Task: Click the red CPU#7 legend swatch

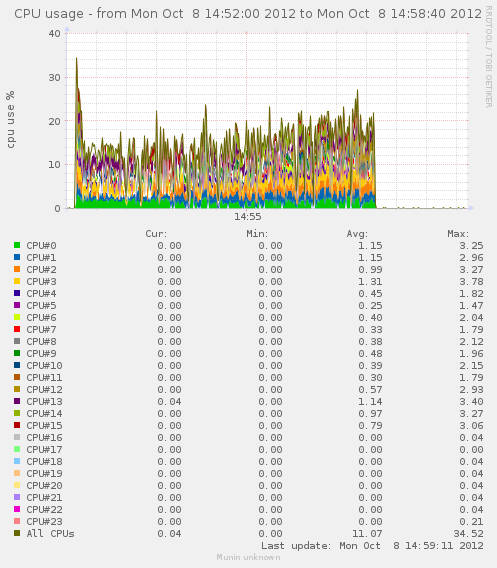Action: coord(17,329)
